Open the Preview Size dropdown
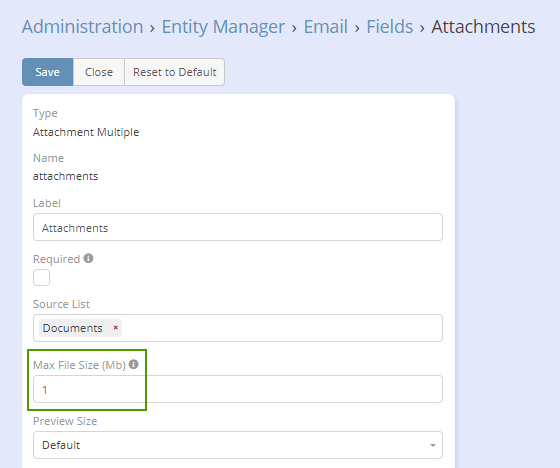Viewport: 560px width, 468px height. click(x=238, y=445)
